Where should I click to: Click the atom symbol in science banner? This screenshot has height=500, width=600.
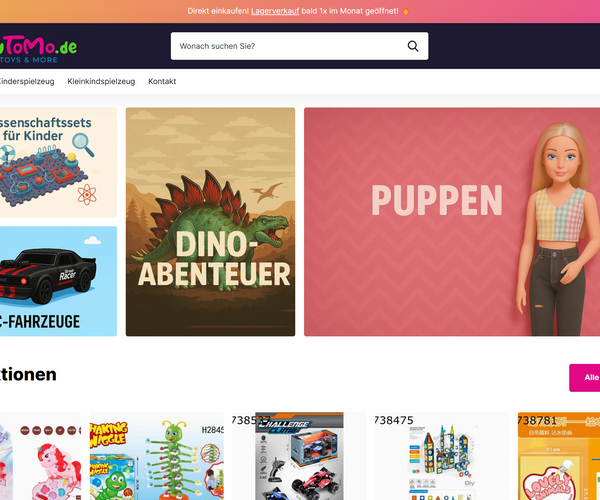[87, 194]
